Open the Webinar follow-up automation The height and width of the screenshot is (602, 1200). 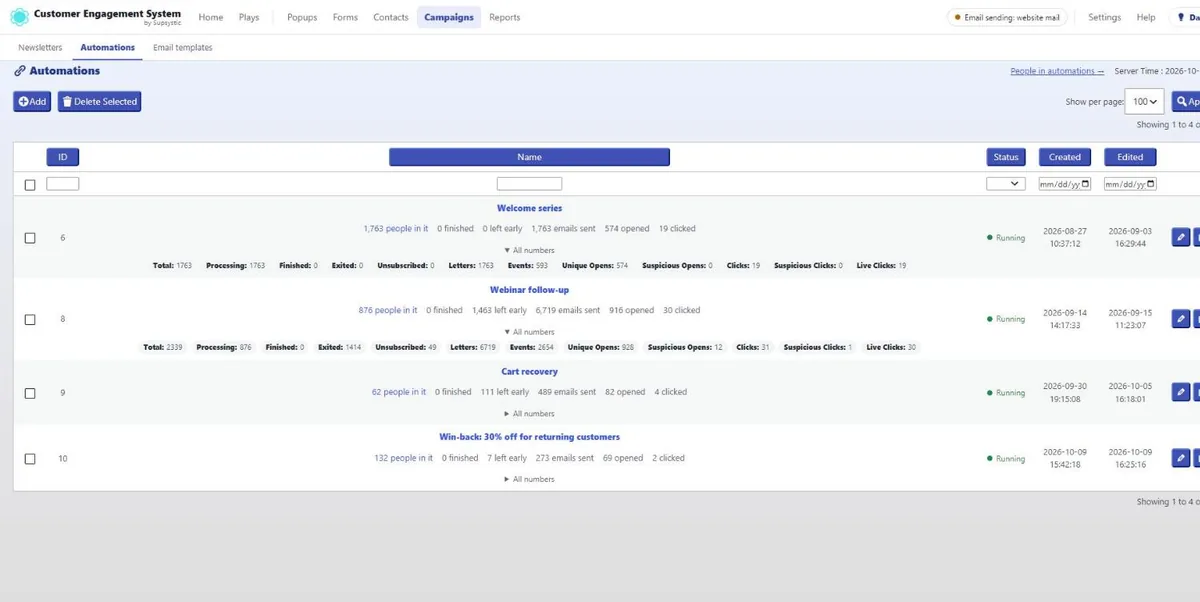pyautogui.click(x=529, y=290)
